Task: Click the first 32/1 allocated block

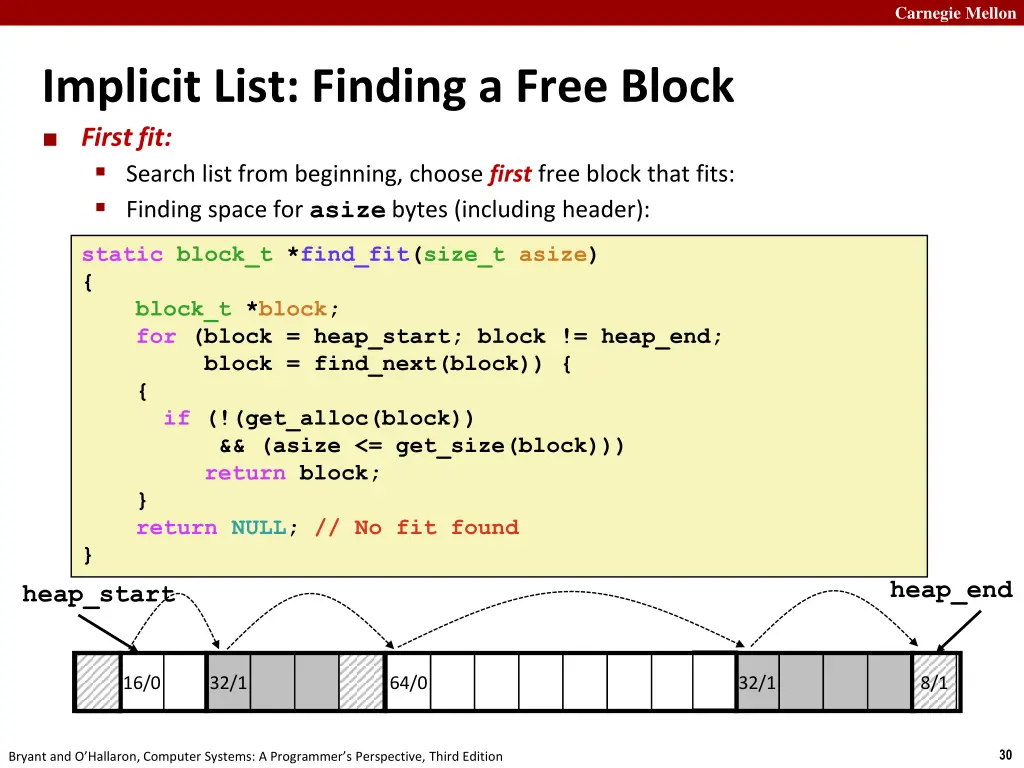Action: [x=273, y=682]
